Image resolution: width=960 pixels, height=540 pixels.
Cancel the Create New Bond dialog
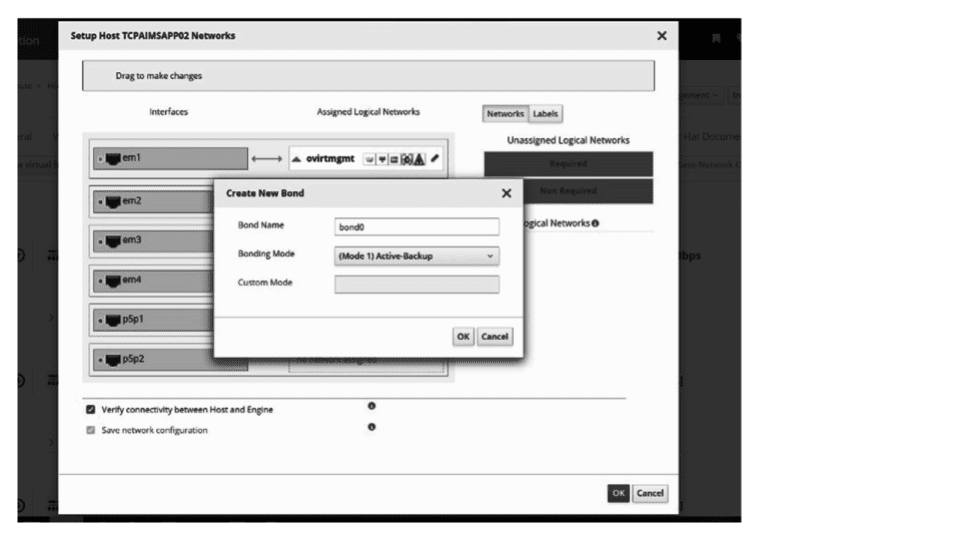(x=495, y=337)
